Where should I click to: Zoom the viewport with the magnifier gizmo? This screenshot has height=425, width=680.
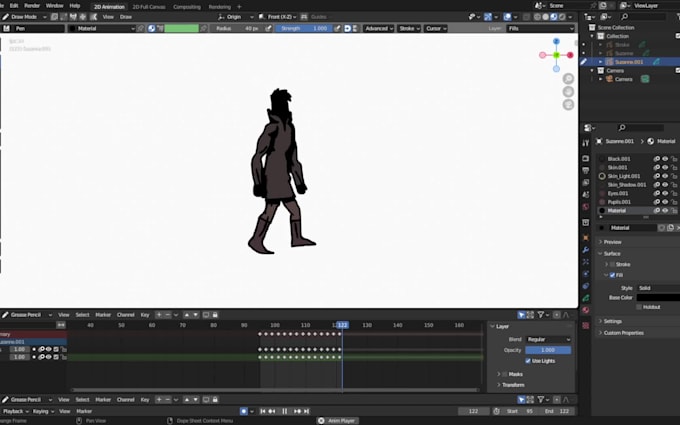pos(568,78)
